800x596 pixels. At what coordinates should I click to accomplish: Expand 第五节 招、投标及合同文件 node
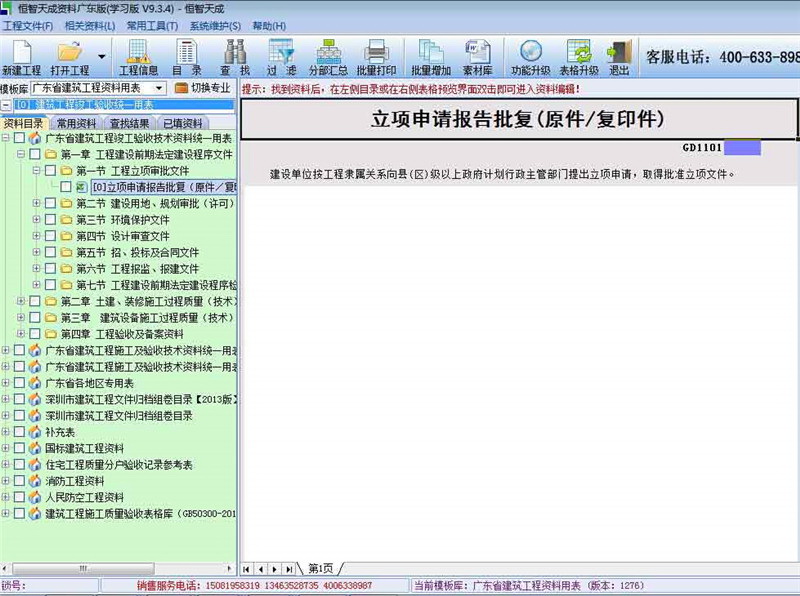[36, 252]
